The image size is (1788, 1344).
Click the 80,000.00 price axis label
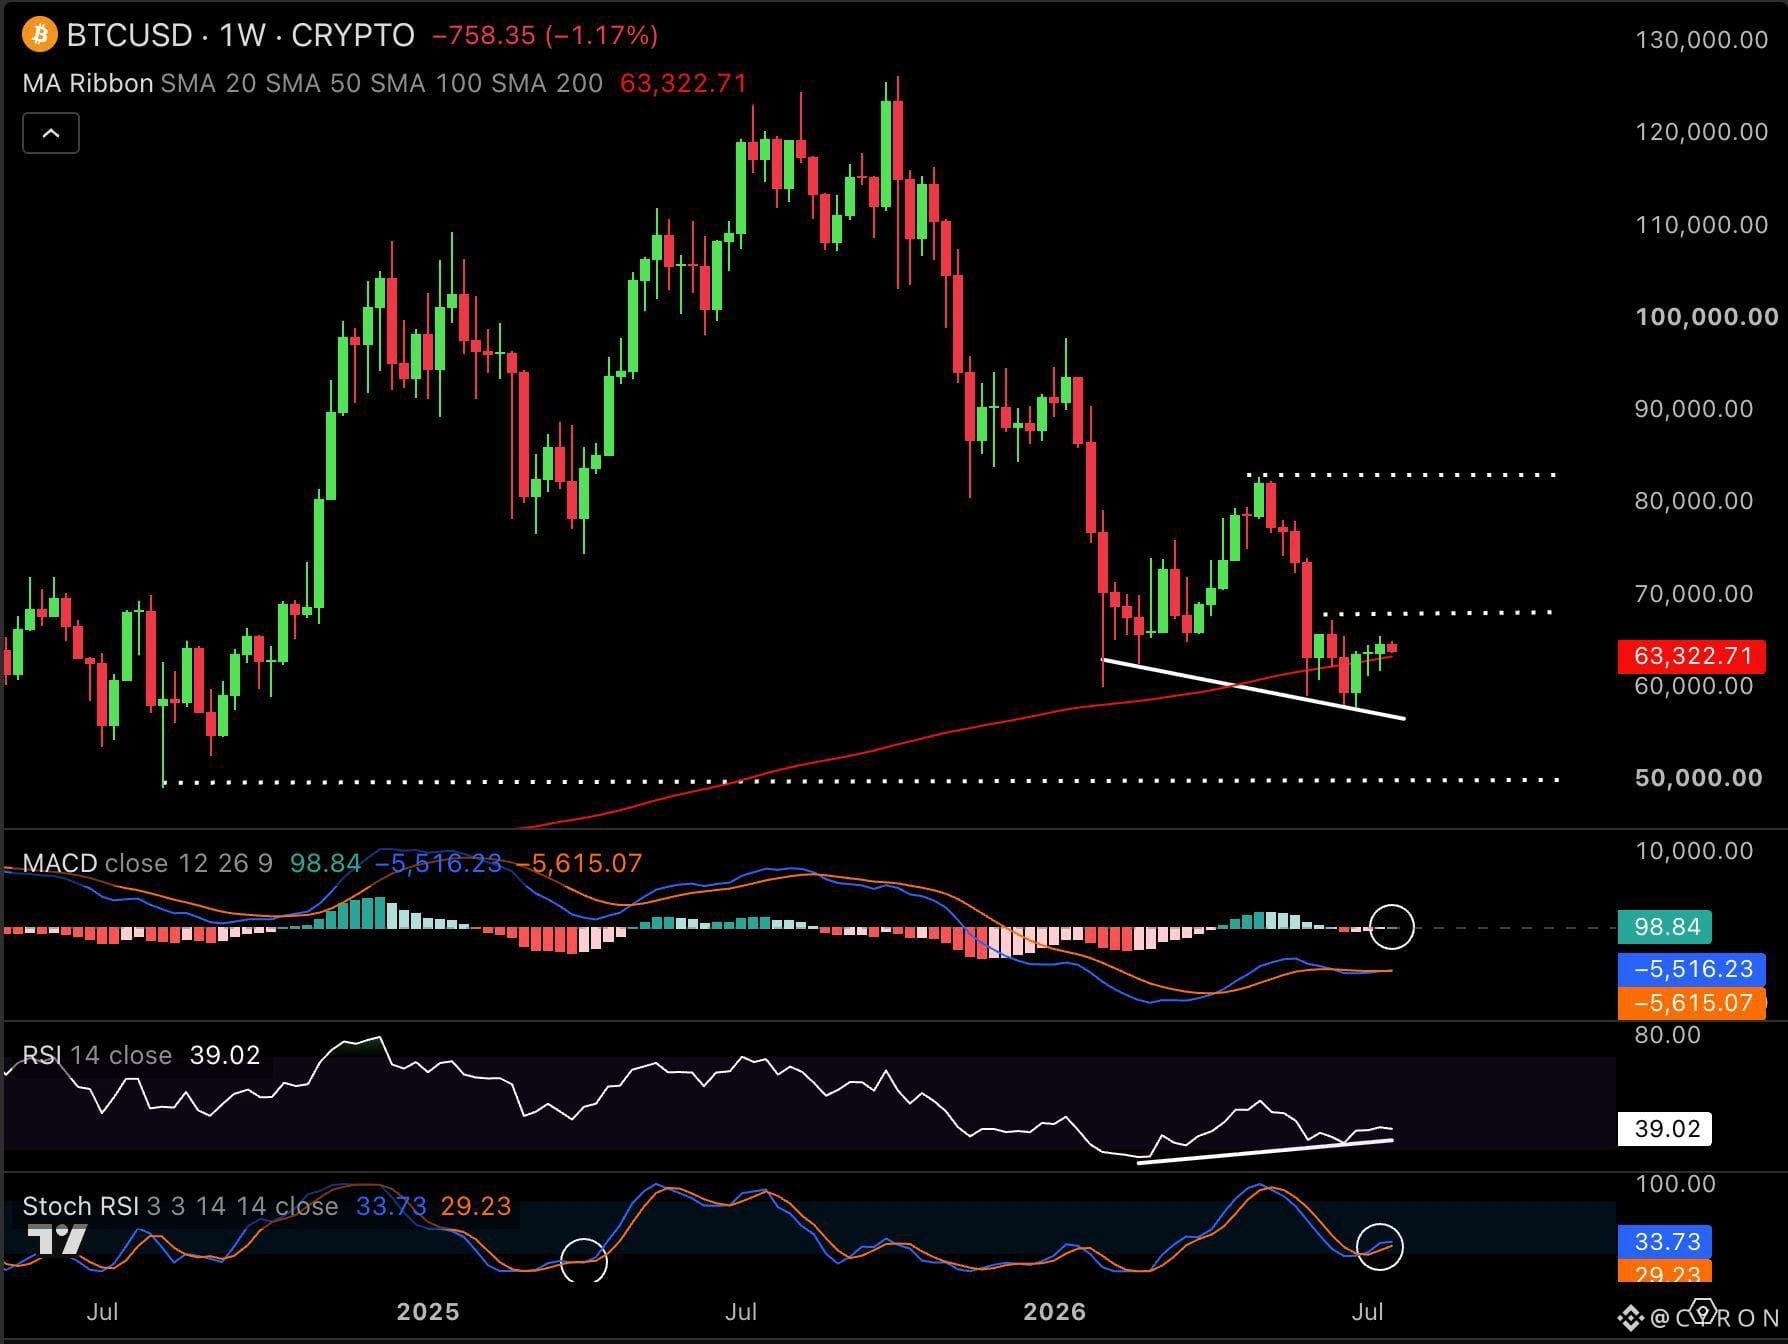pyautogui.click(x=1695, y=501)
